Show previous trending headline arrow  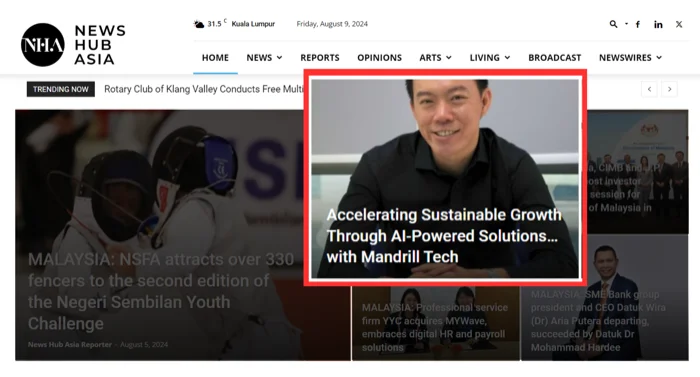pos(650,89)
